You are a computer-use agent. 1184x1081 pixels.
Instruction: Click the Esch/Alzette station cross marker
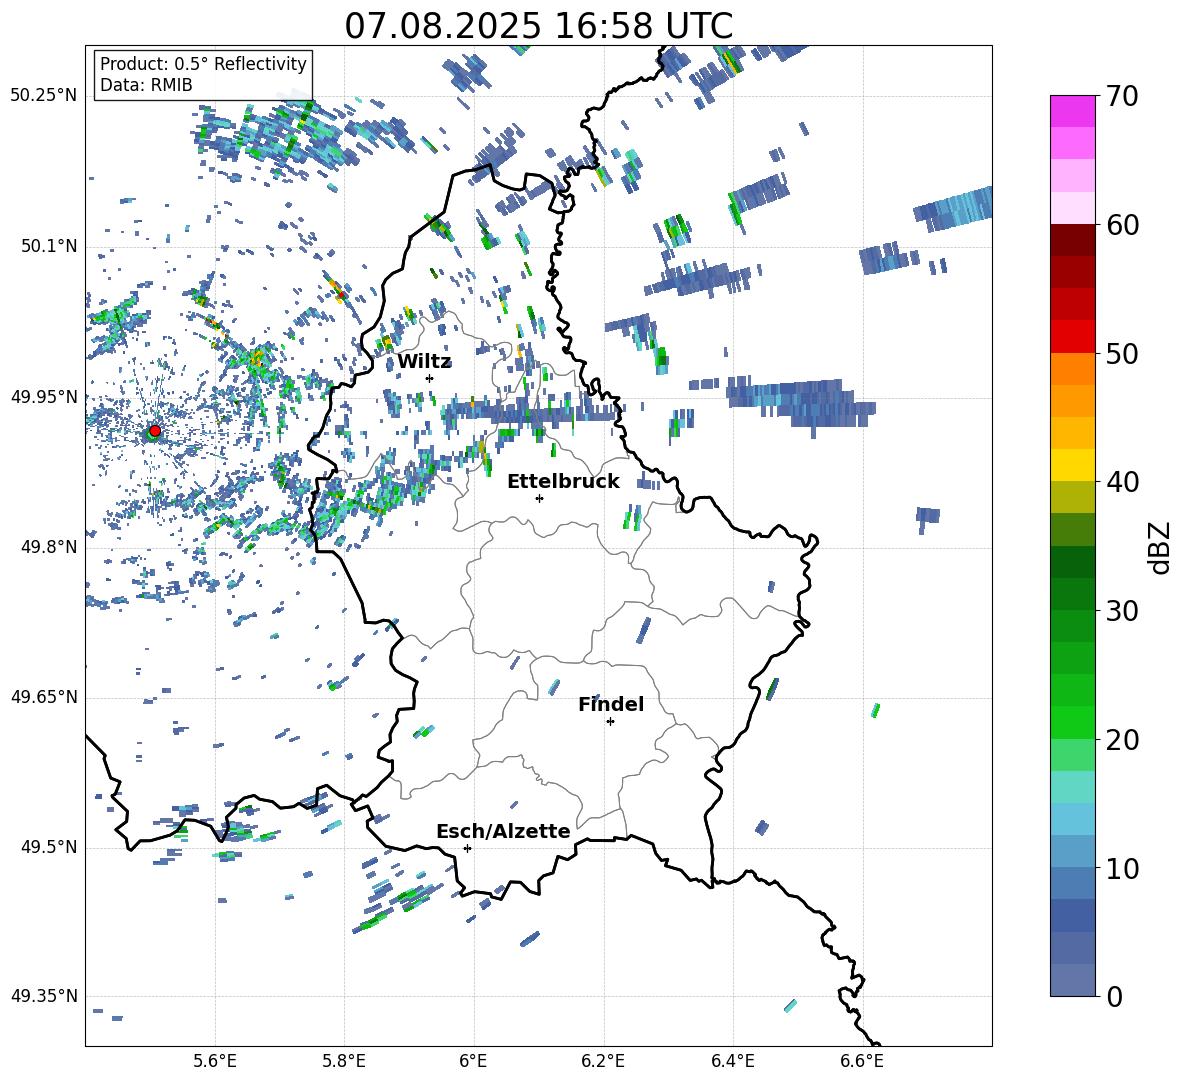(467, 848)
